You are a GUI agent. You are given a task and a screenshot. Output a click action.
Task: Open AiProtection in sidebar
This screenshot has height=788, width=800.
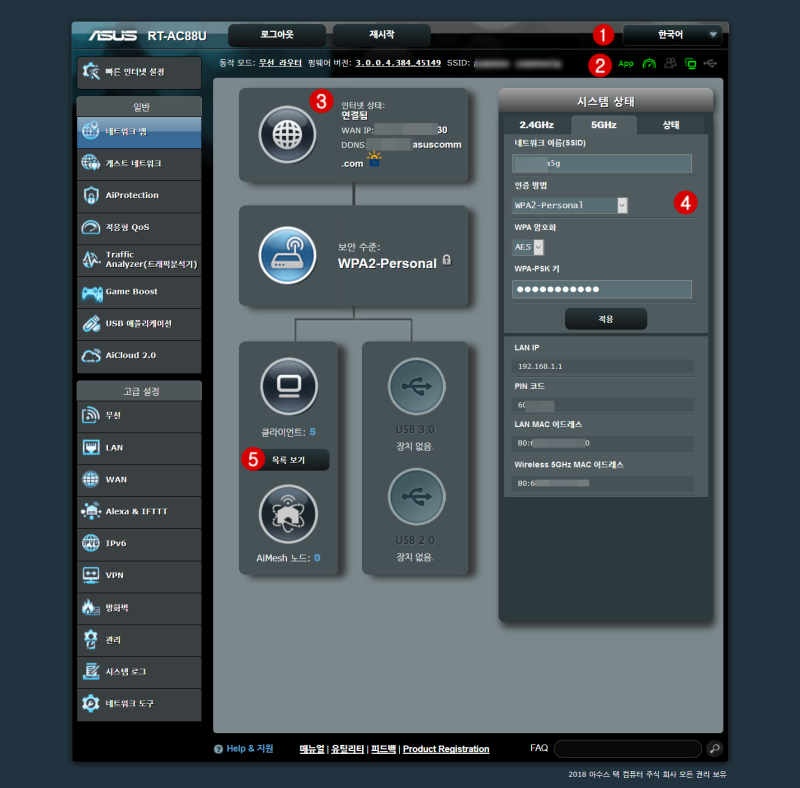[x=139, y=195]
